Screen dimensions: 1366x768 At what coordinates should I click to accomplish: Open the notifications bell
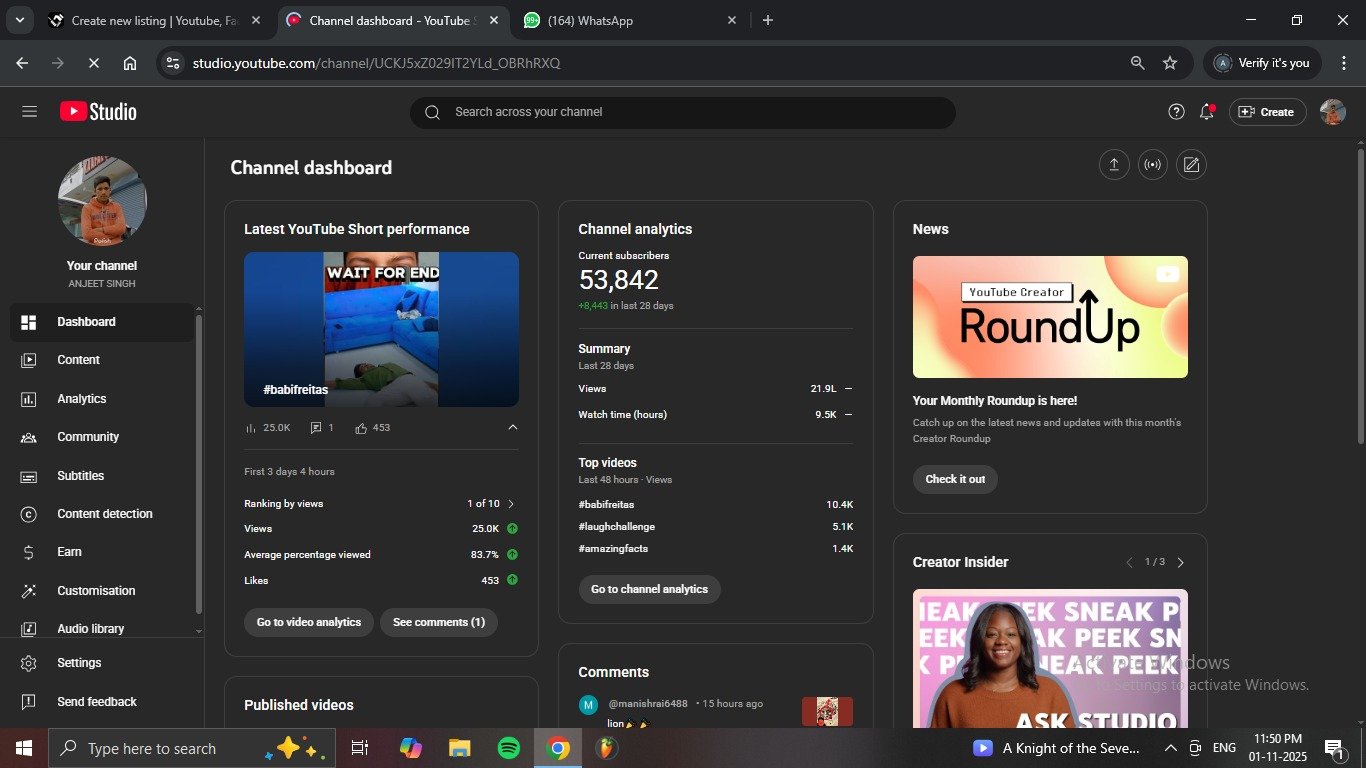click(x=1206, y=112)
